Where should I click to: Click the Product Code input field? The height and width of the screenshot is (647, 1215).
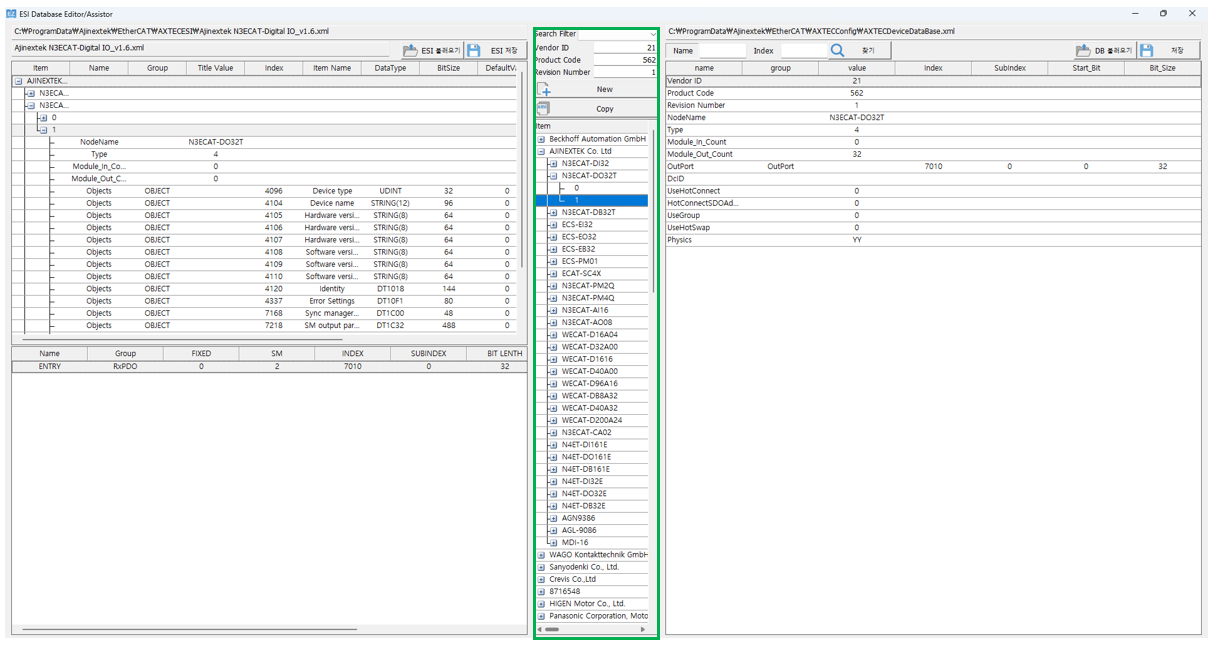coord(625,60)
